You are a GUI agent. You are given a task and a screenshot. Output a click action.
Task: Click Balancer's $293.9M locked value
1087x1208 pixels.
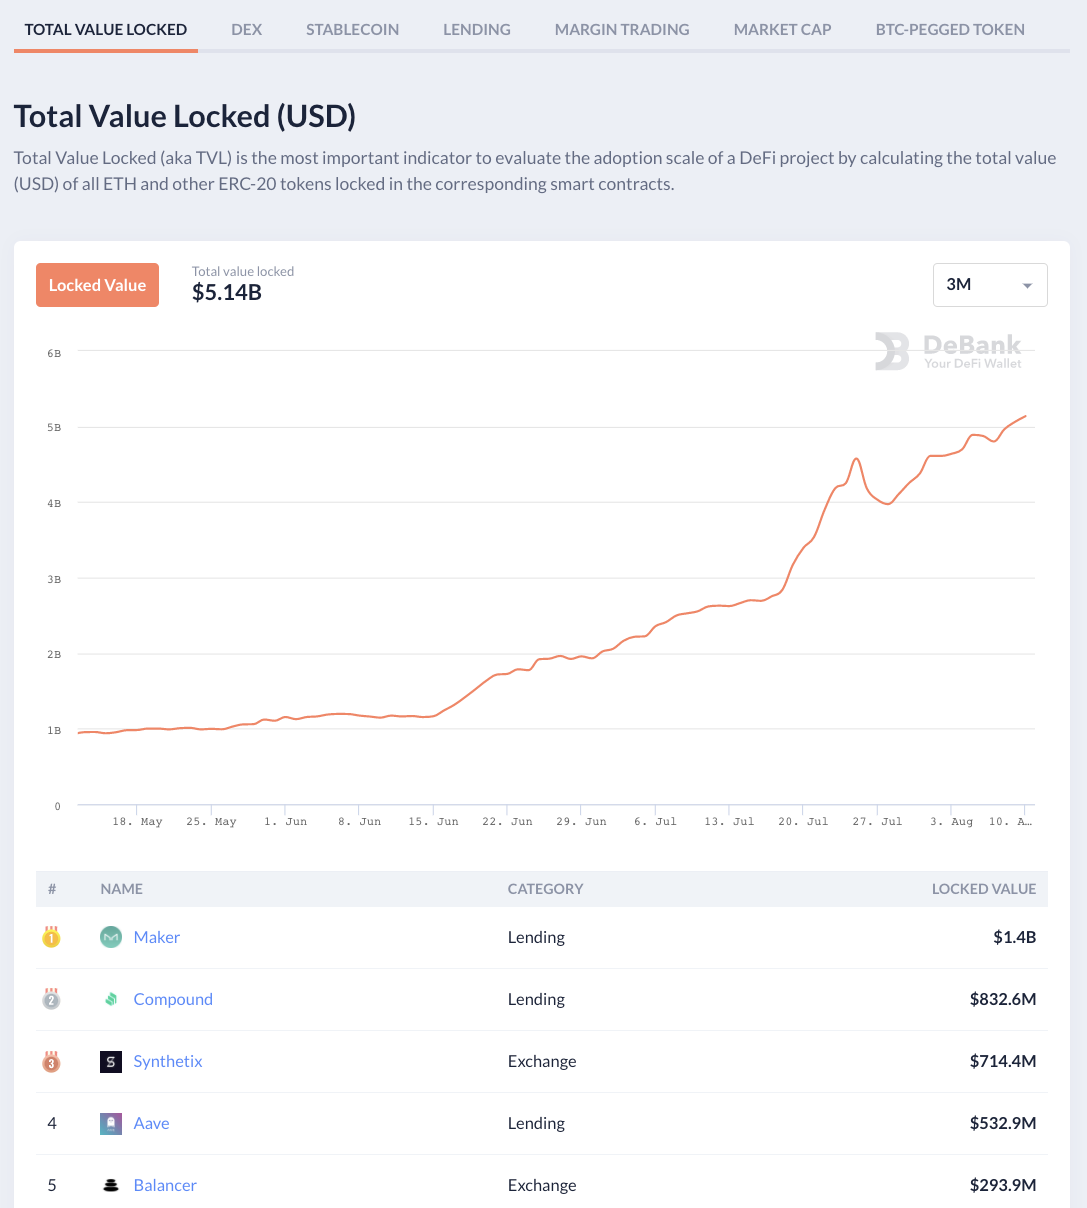[x=1003, y=1185]
